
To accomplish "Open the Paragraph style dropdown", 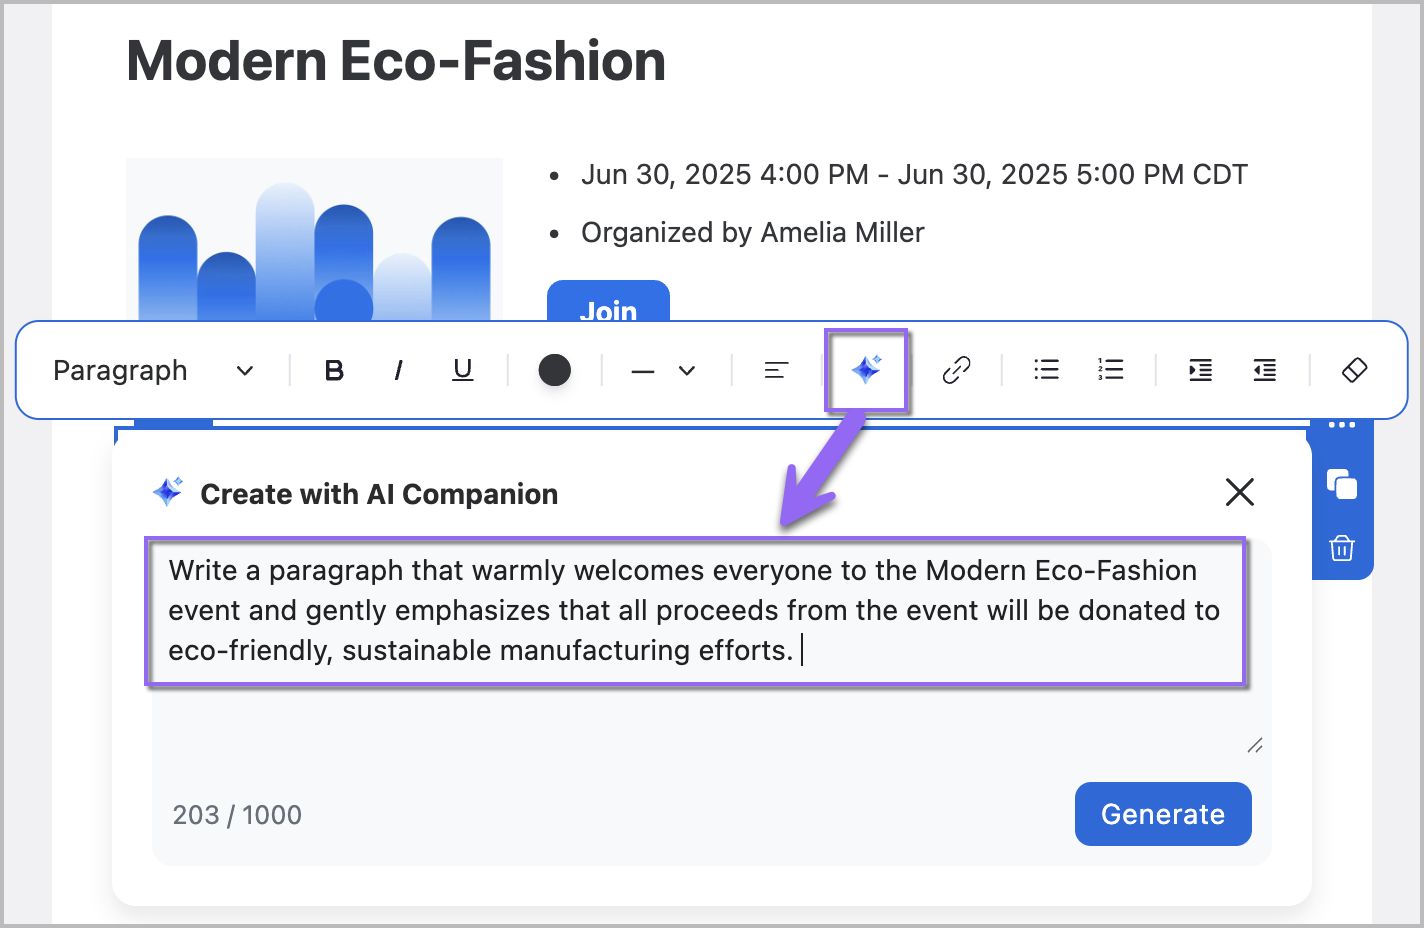I will tap(153, 371).
